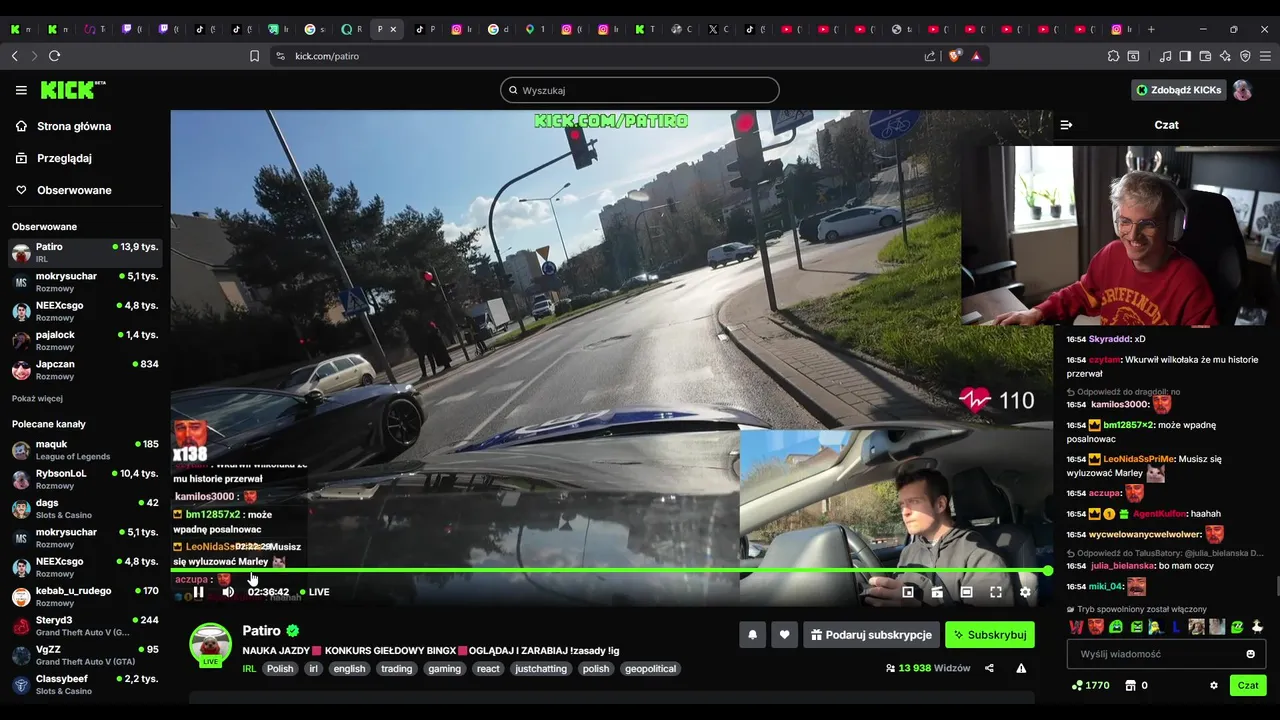
Task: Insert the duck emote
Action: point(1257,627)
